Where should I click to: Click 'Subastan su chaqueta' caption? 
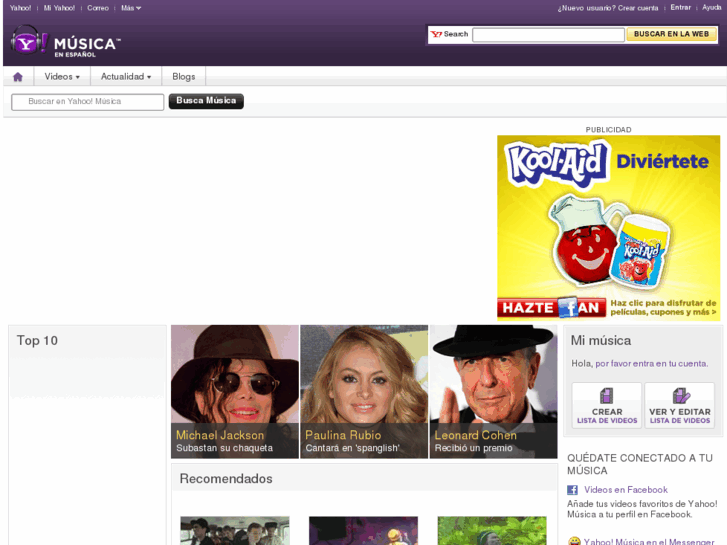(x=224, y=448)
